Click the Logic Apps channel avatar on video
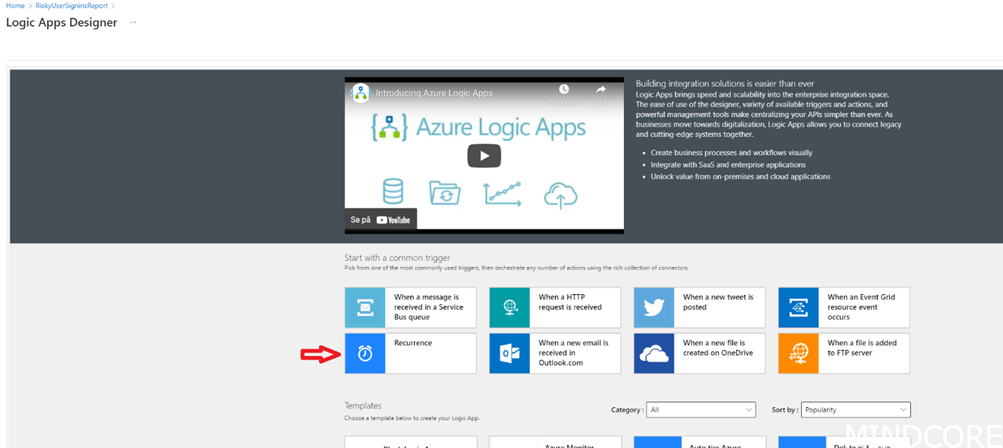This screenshot has height=448, width=1003. click(361, 92)
